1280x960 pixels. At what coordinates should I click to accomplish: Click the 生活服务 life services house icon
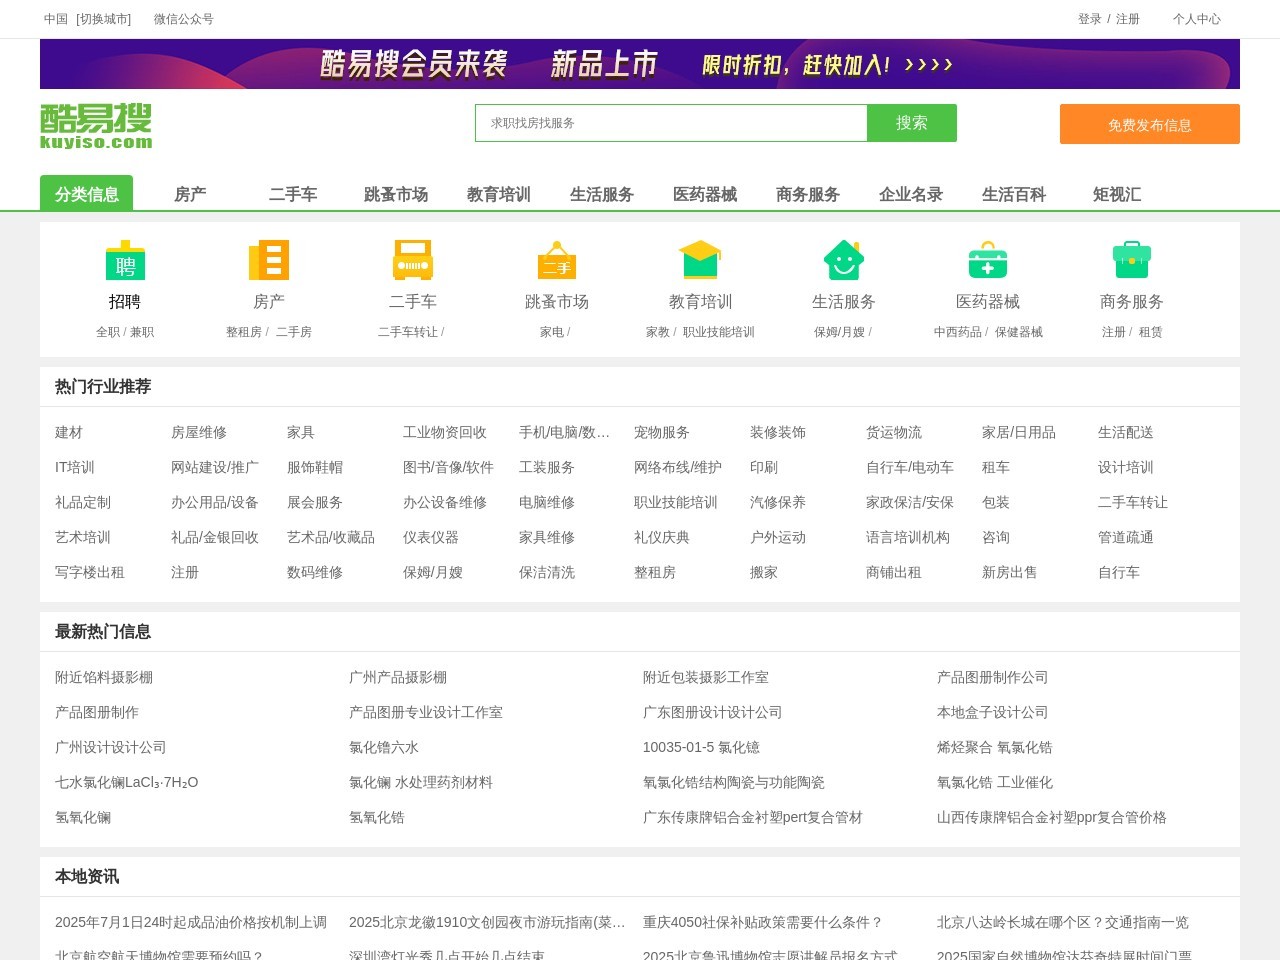coord(844,260)
